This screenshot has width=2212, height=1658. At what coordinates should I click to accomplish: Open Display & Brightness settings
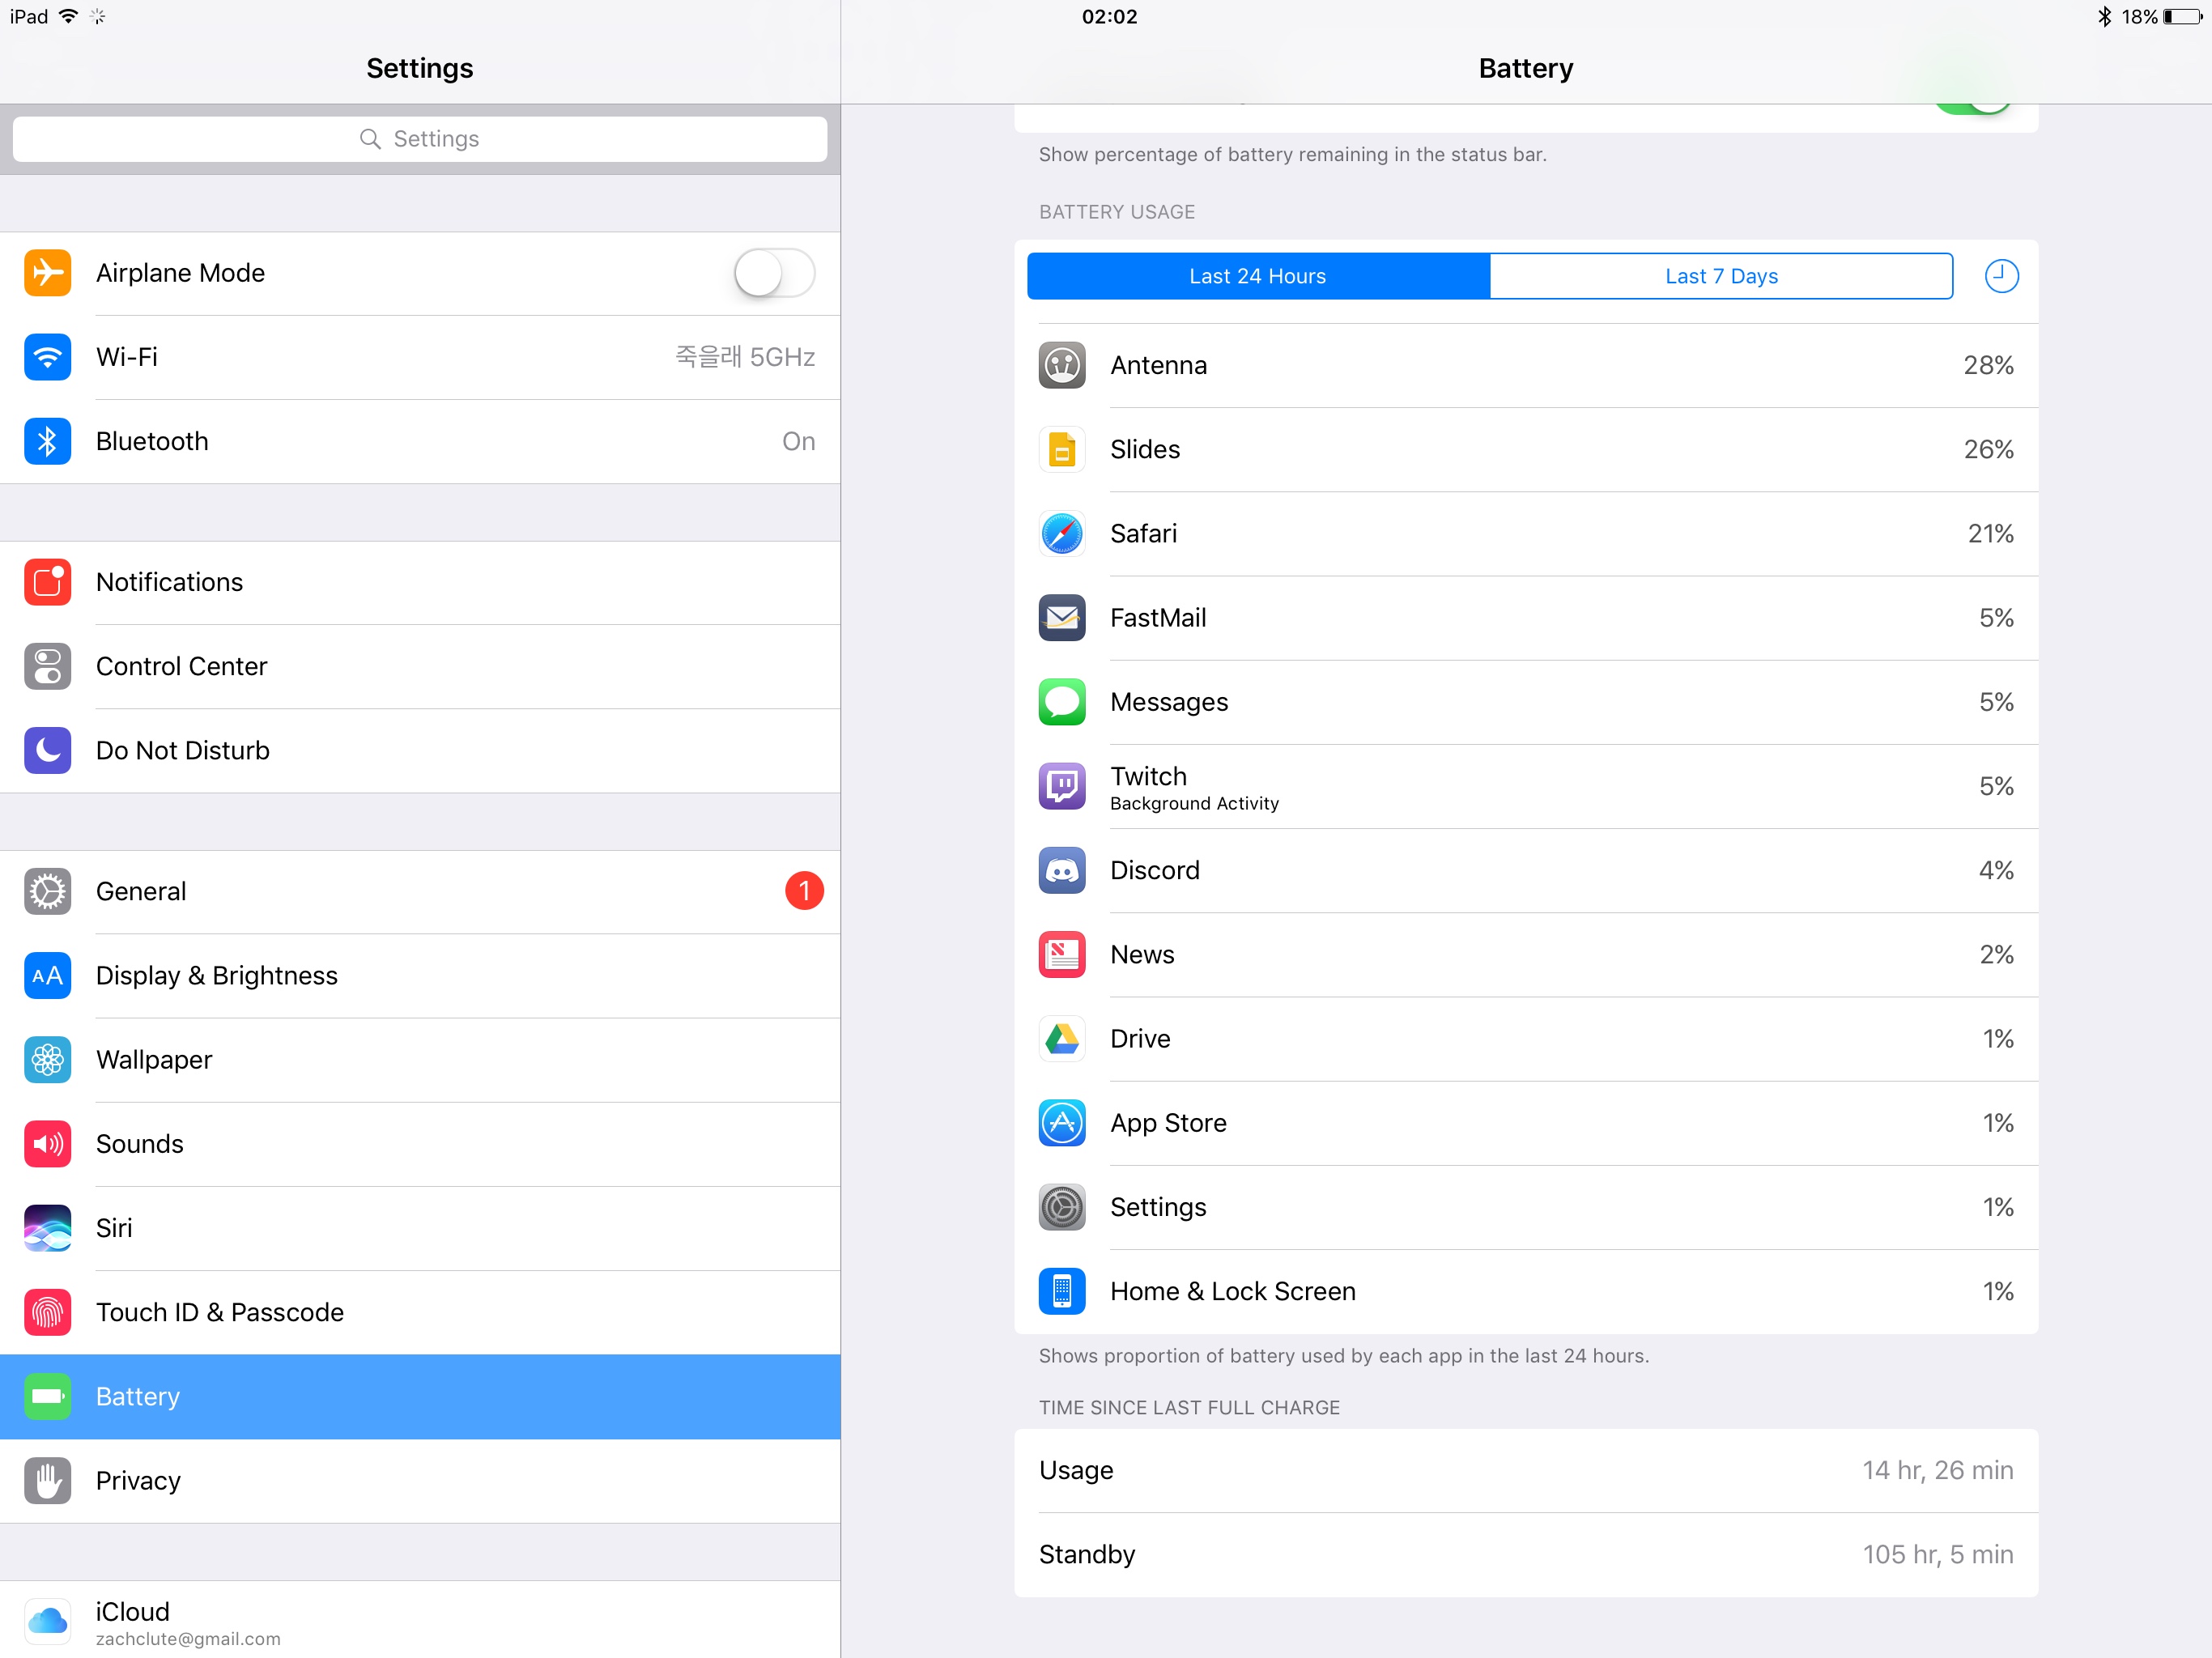[x=420, y=975]
